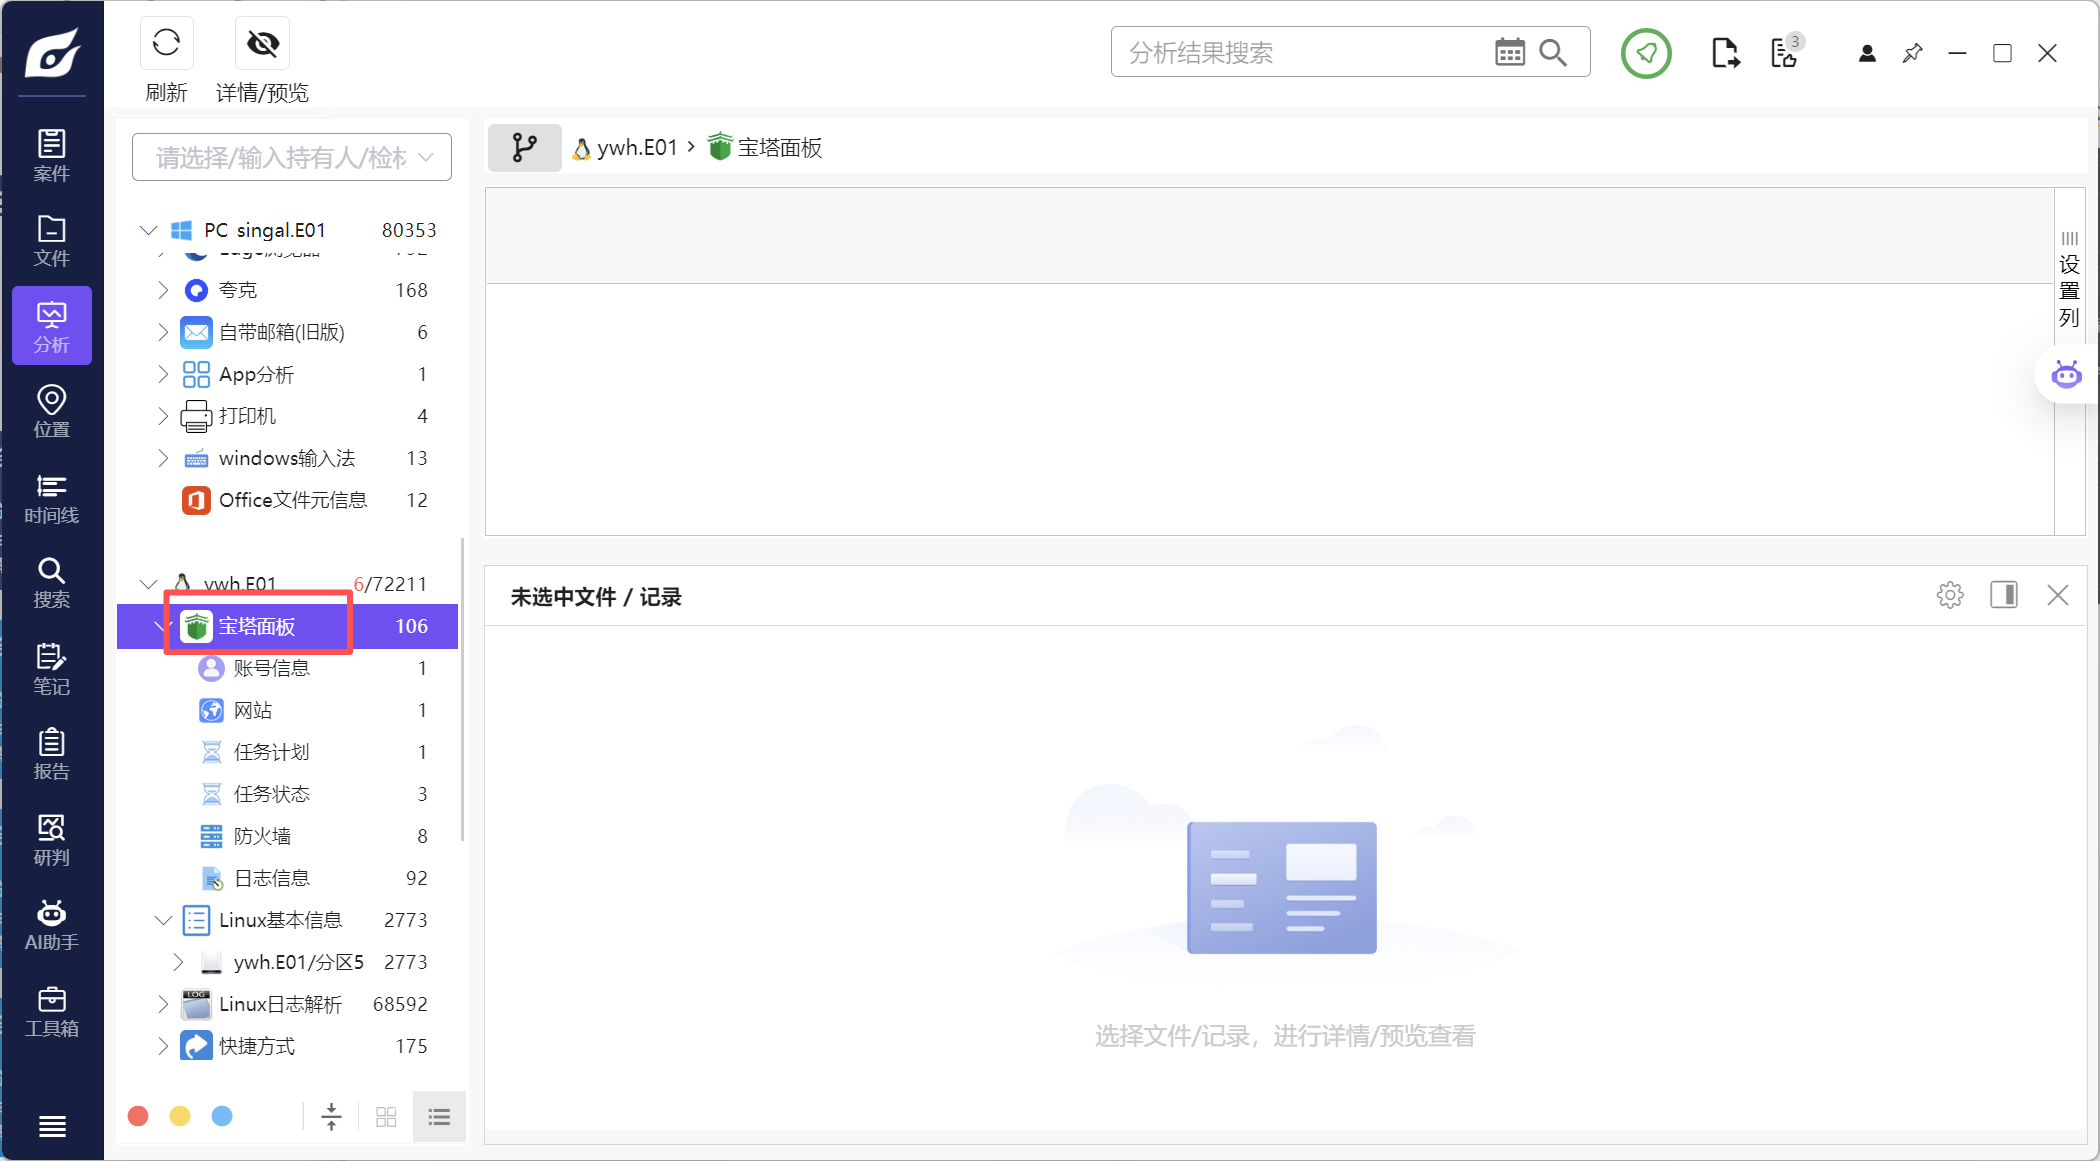Open the 文件 (Files) sidebar section
This screenshot has width=2100, height=1161.
[x=52, y=240]
